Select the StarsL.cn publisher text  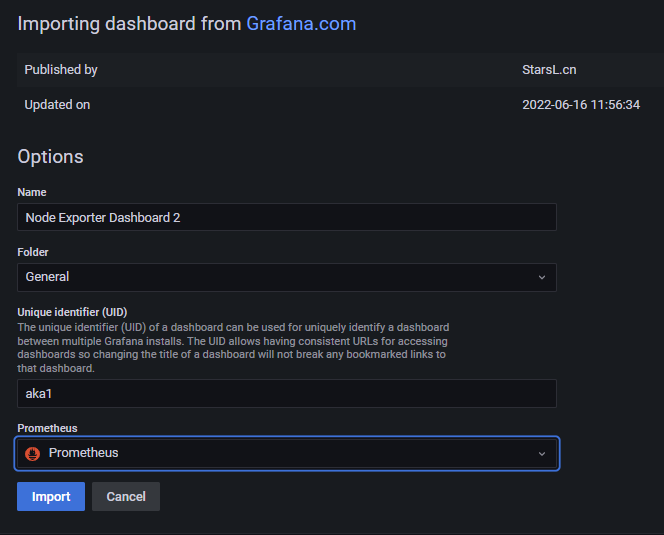549,69
